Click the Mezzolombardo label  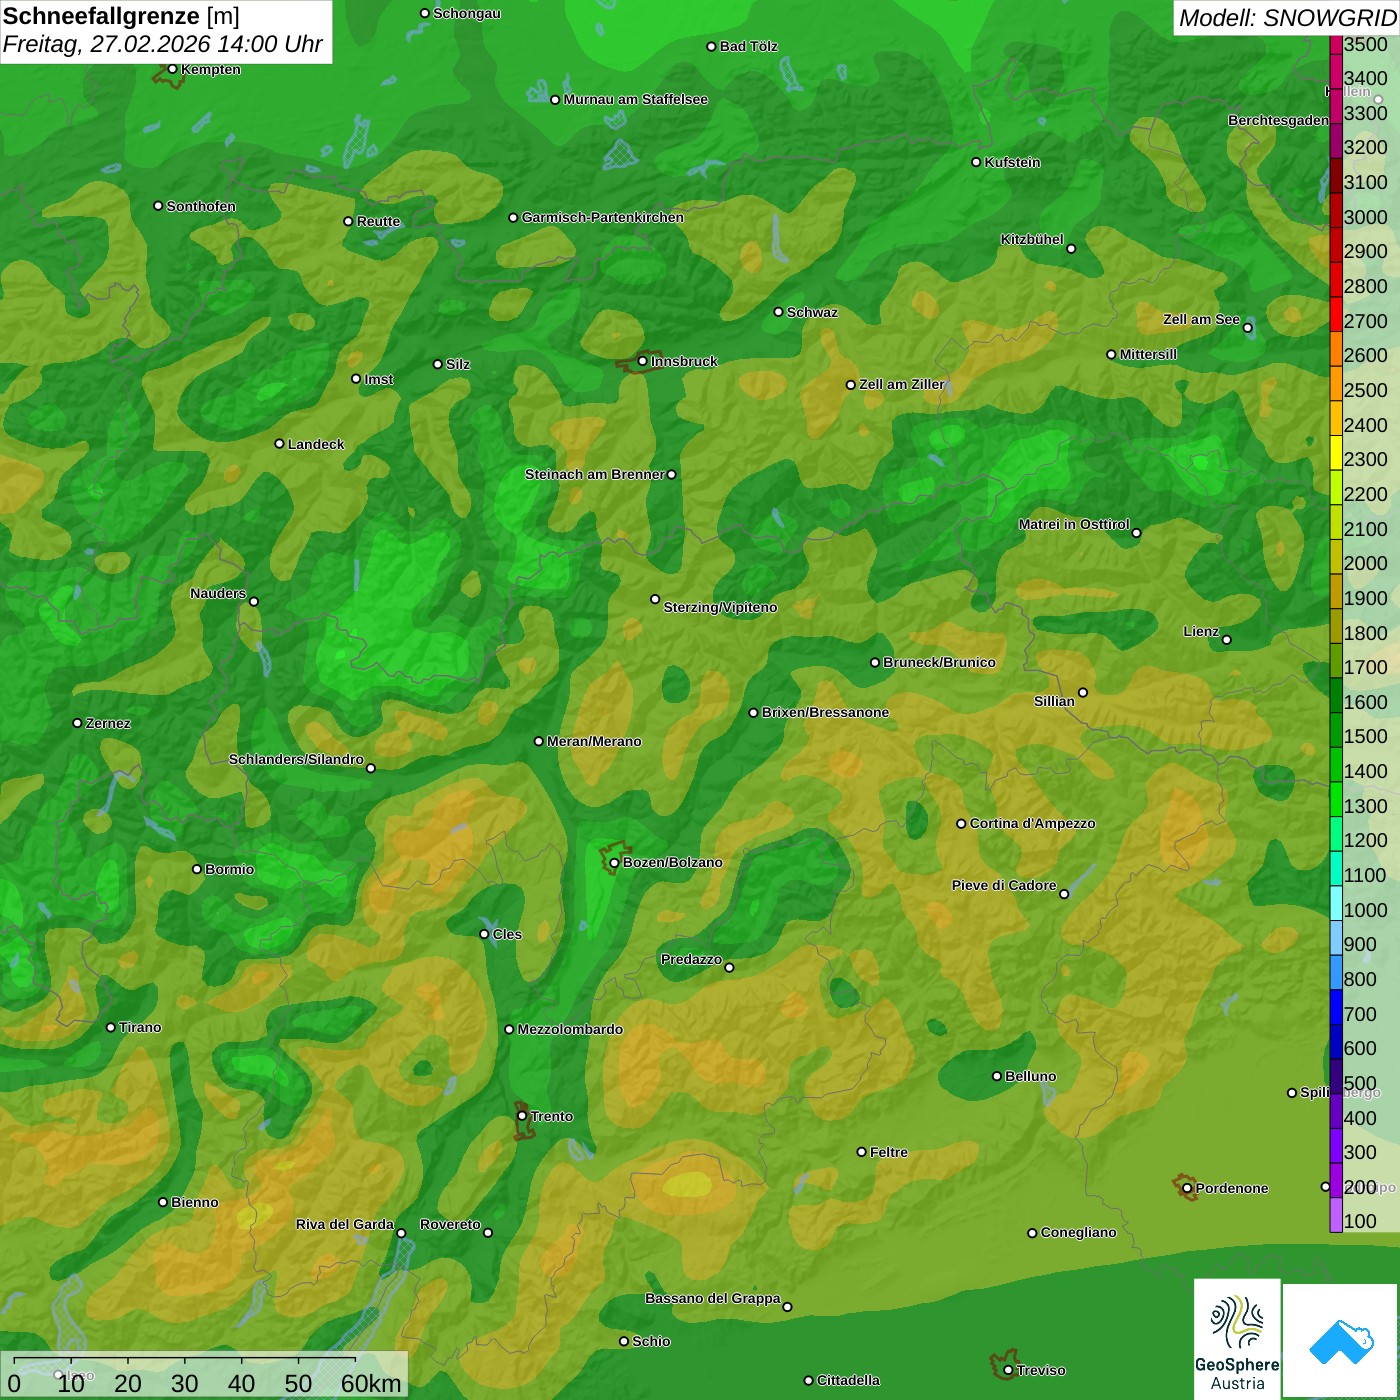coord(570,1029)
